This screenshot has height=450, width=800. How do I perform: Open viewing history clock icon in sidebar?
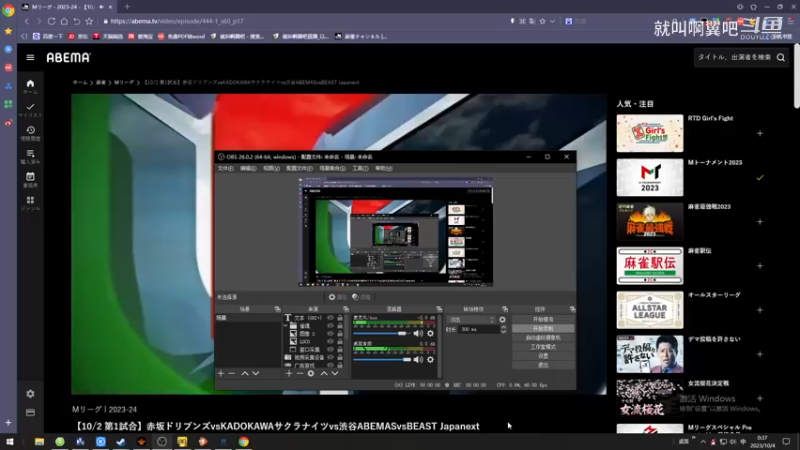pos(30,133)
